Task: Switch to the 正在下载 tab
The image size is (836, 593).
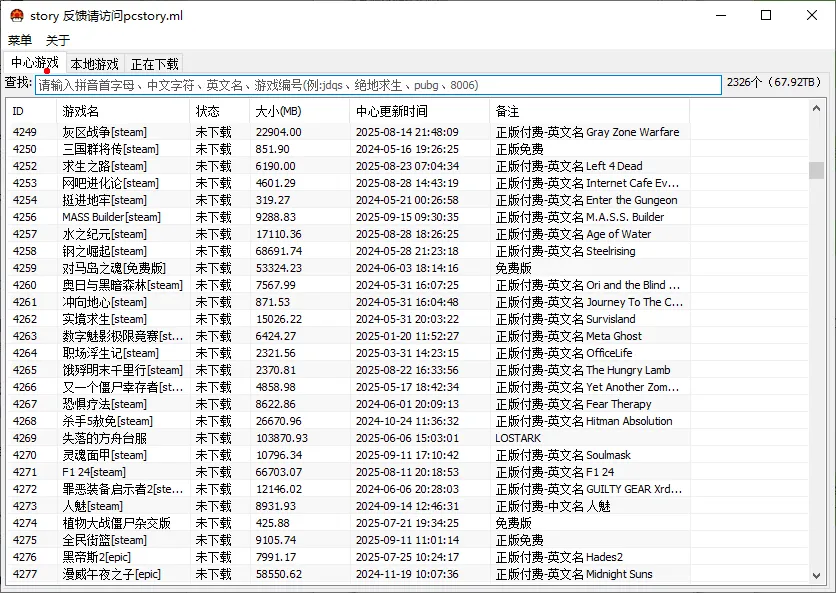Action: [x=155, y=64]
